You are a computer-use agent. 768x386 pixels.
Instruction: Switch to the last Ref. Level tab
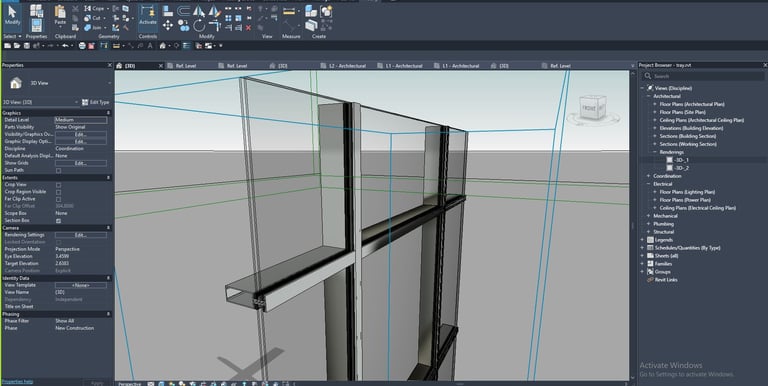click(560, 66)
